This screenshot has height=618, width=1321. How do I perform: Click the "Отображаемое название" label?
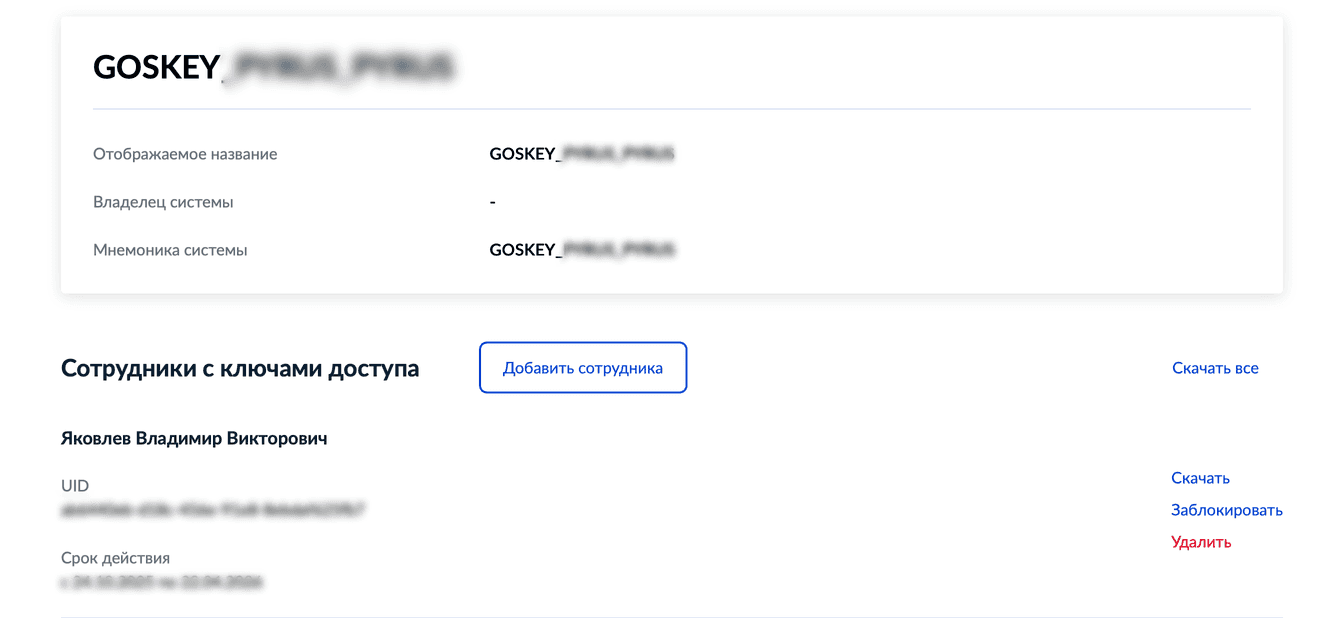[x=185, y=154]
